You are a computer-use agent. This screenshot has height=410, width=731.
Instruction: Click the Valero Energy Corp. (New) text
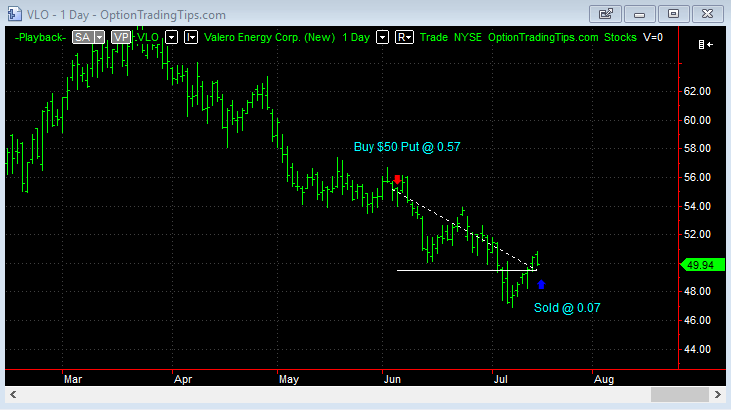click(269, 38)
